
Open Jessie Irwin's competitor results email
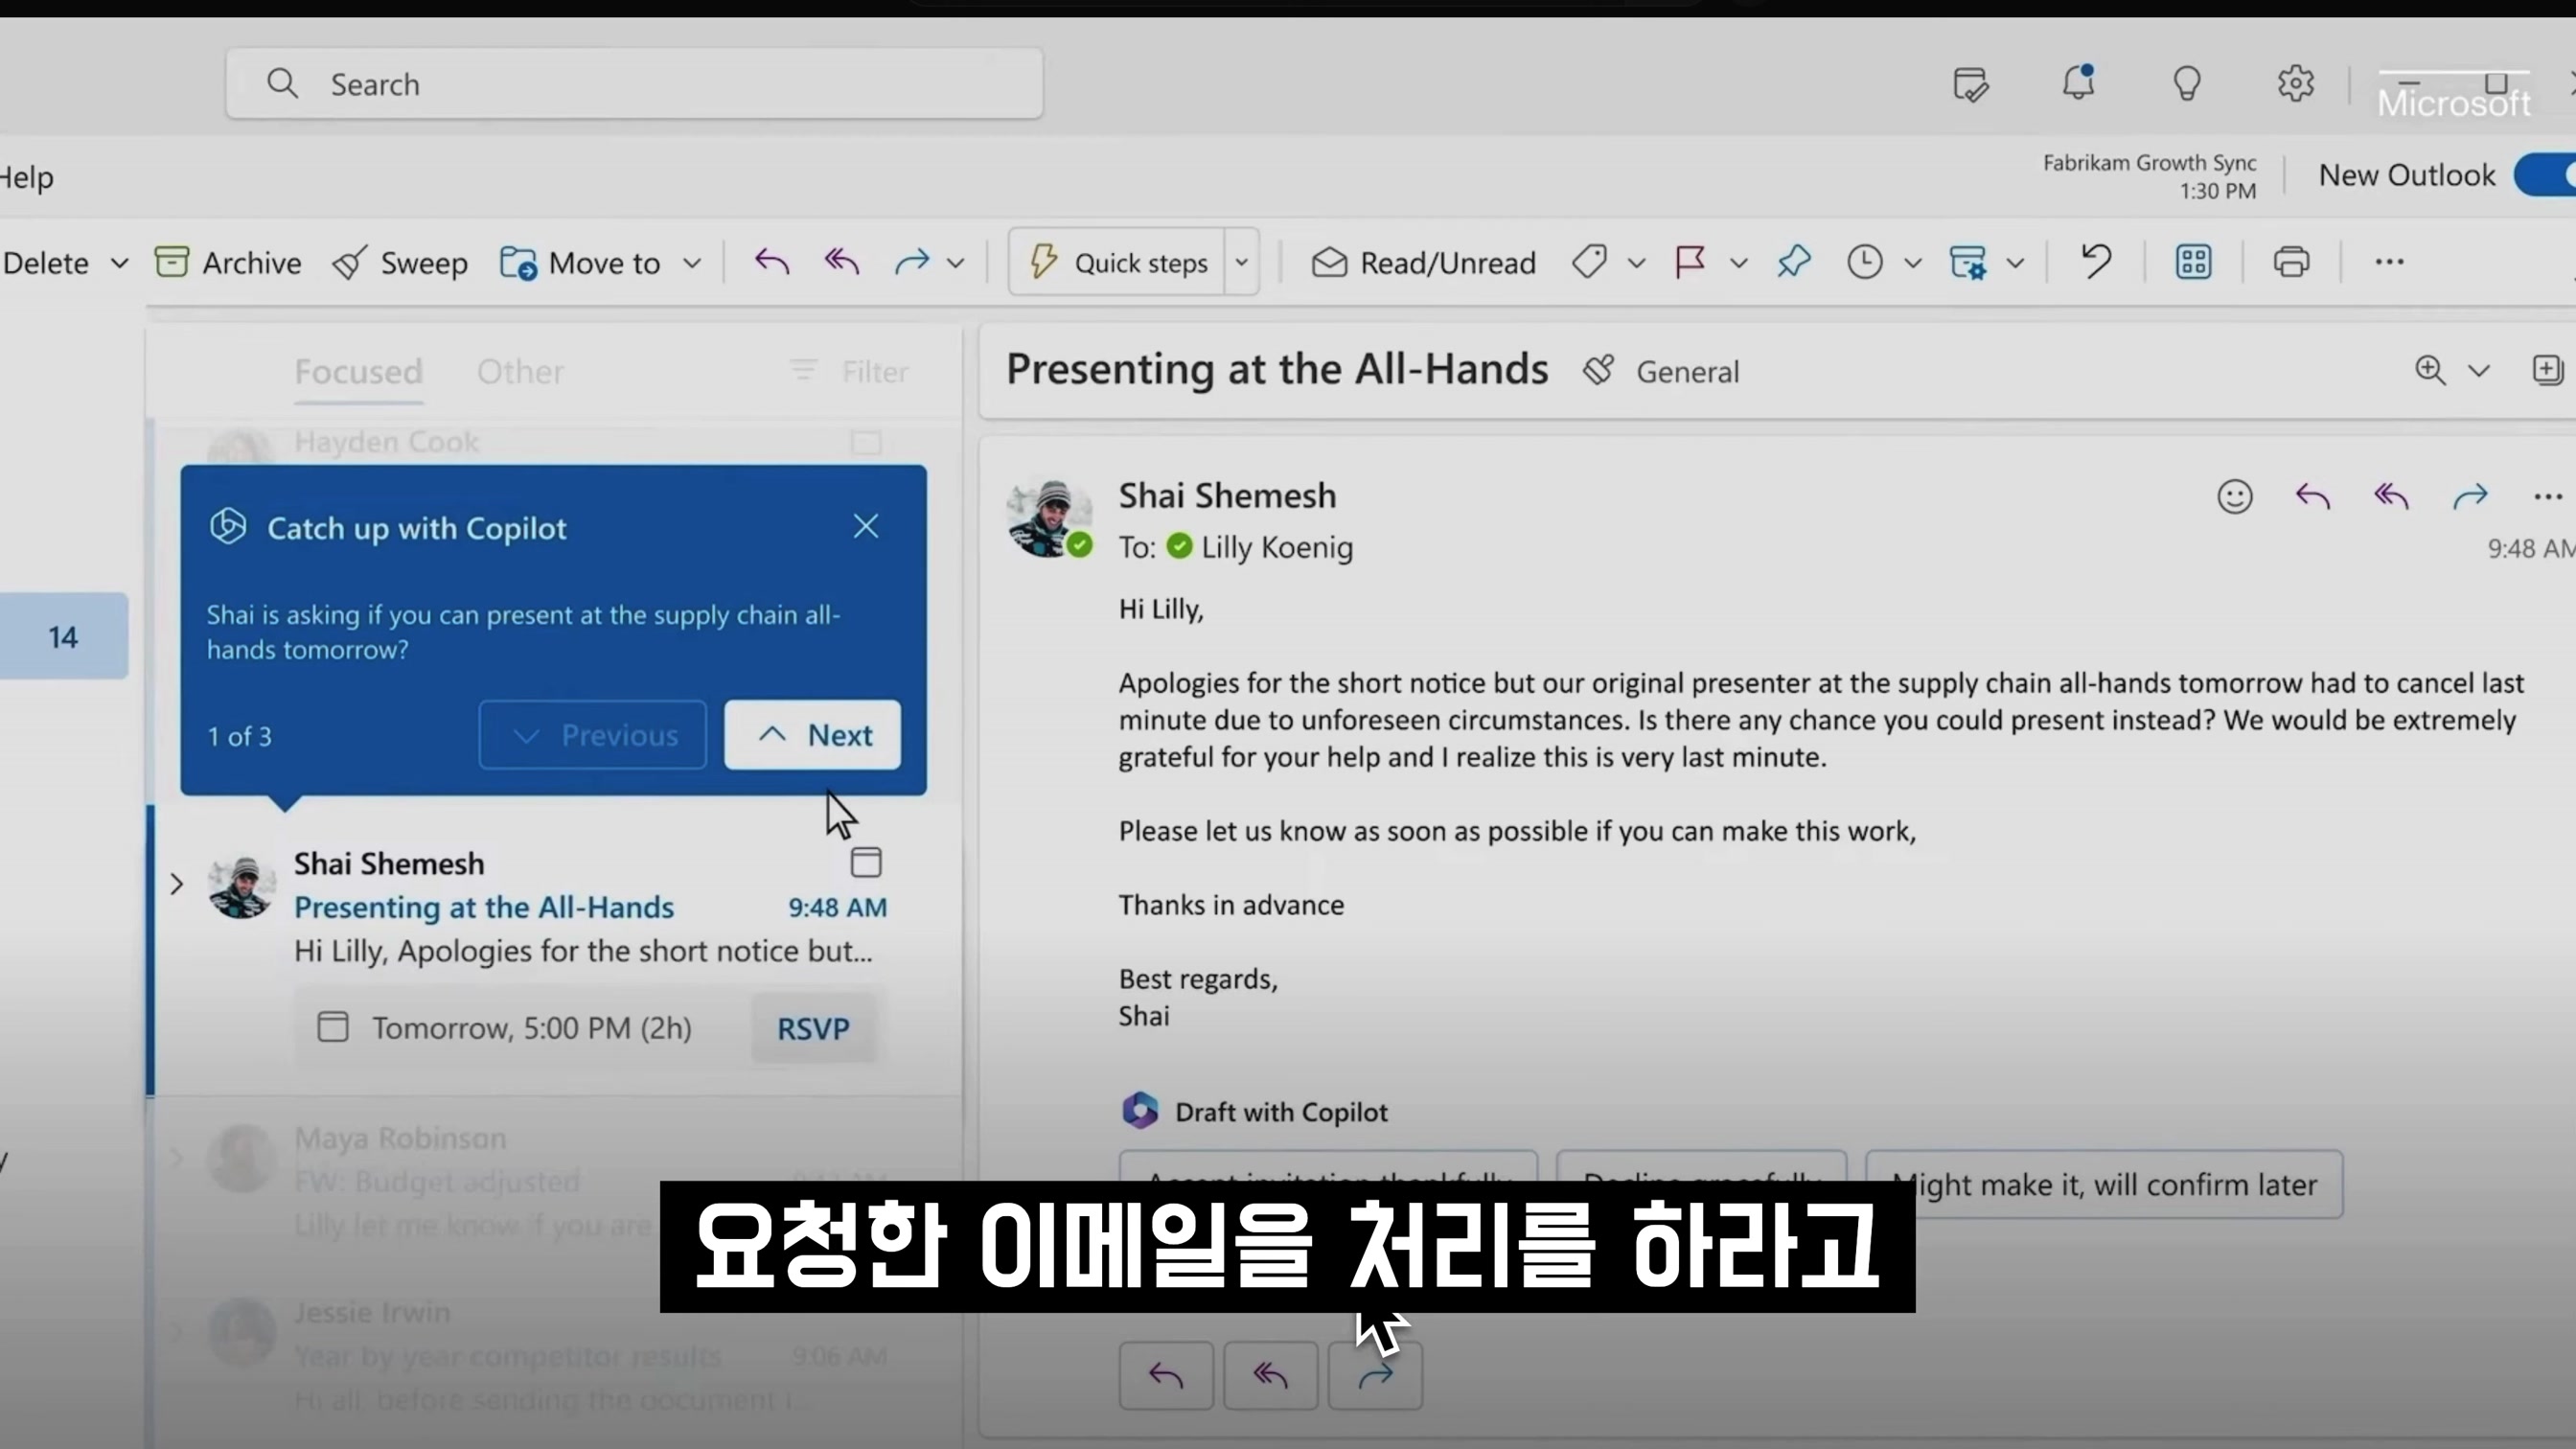pyautogui.click(x=555, y=1356)
